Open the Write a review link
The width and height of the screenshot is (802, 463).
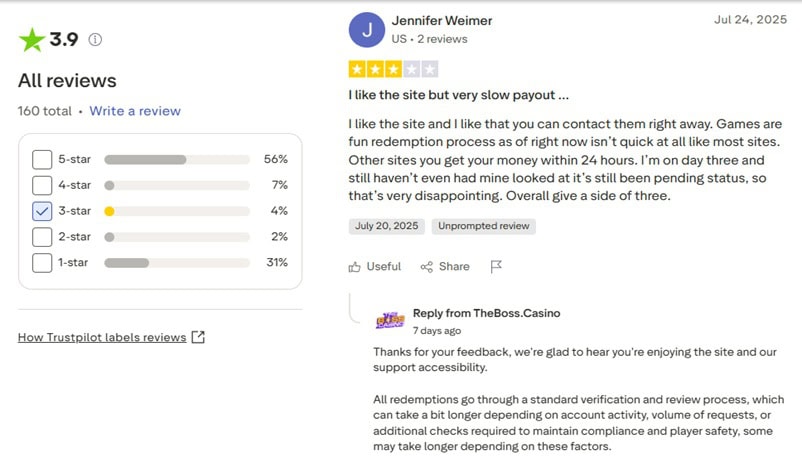[x=135, y=111]
